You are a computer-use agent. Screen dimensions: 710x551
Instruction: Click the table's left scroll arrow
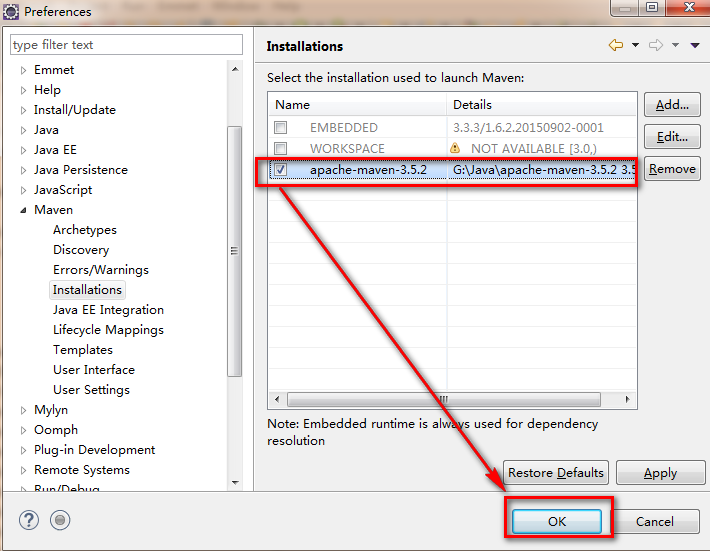click(x=277, y=399)
